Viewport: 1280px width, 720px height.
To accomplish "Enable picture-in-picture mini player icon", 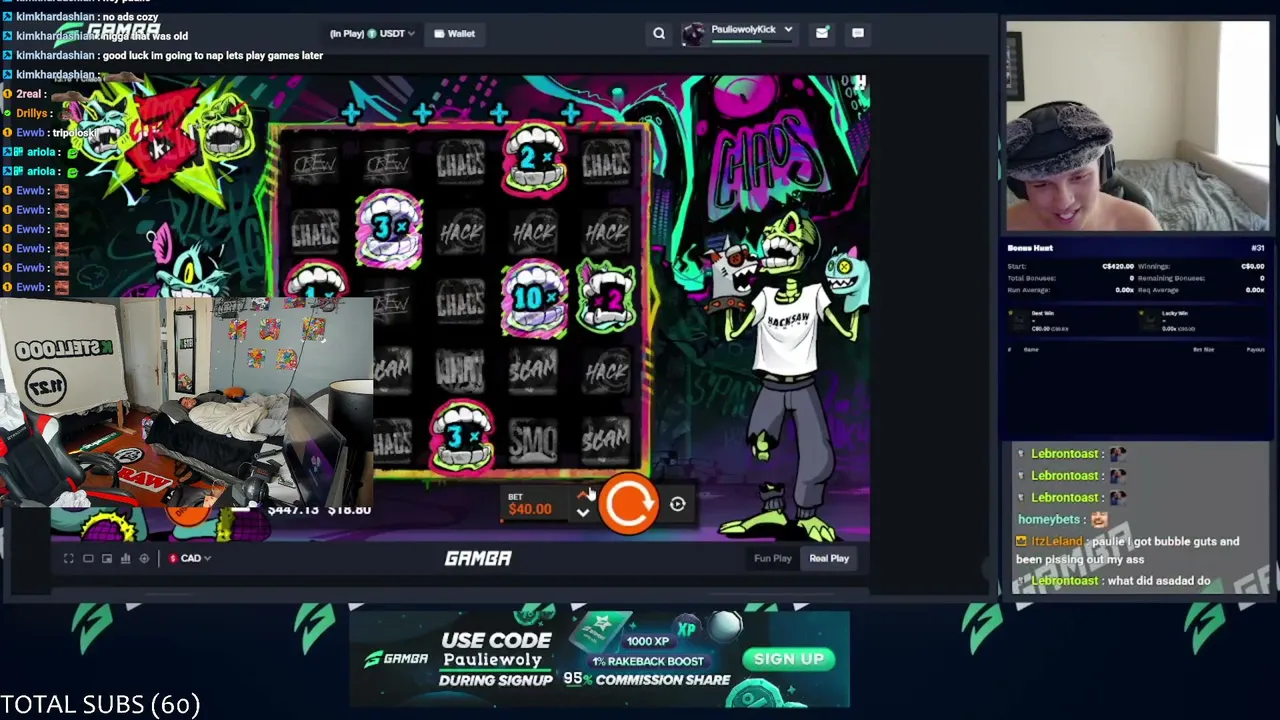I will 107,558.
